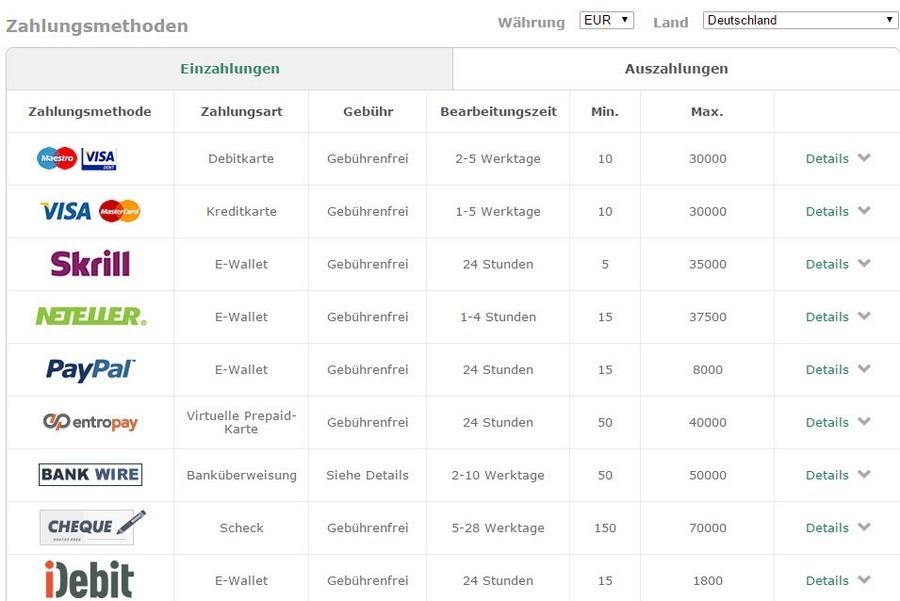Screen dimensions: 900x601
Task: Click the Scheck payment type cell
Action: point(241,528)
